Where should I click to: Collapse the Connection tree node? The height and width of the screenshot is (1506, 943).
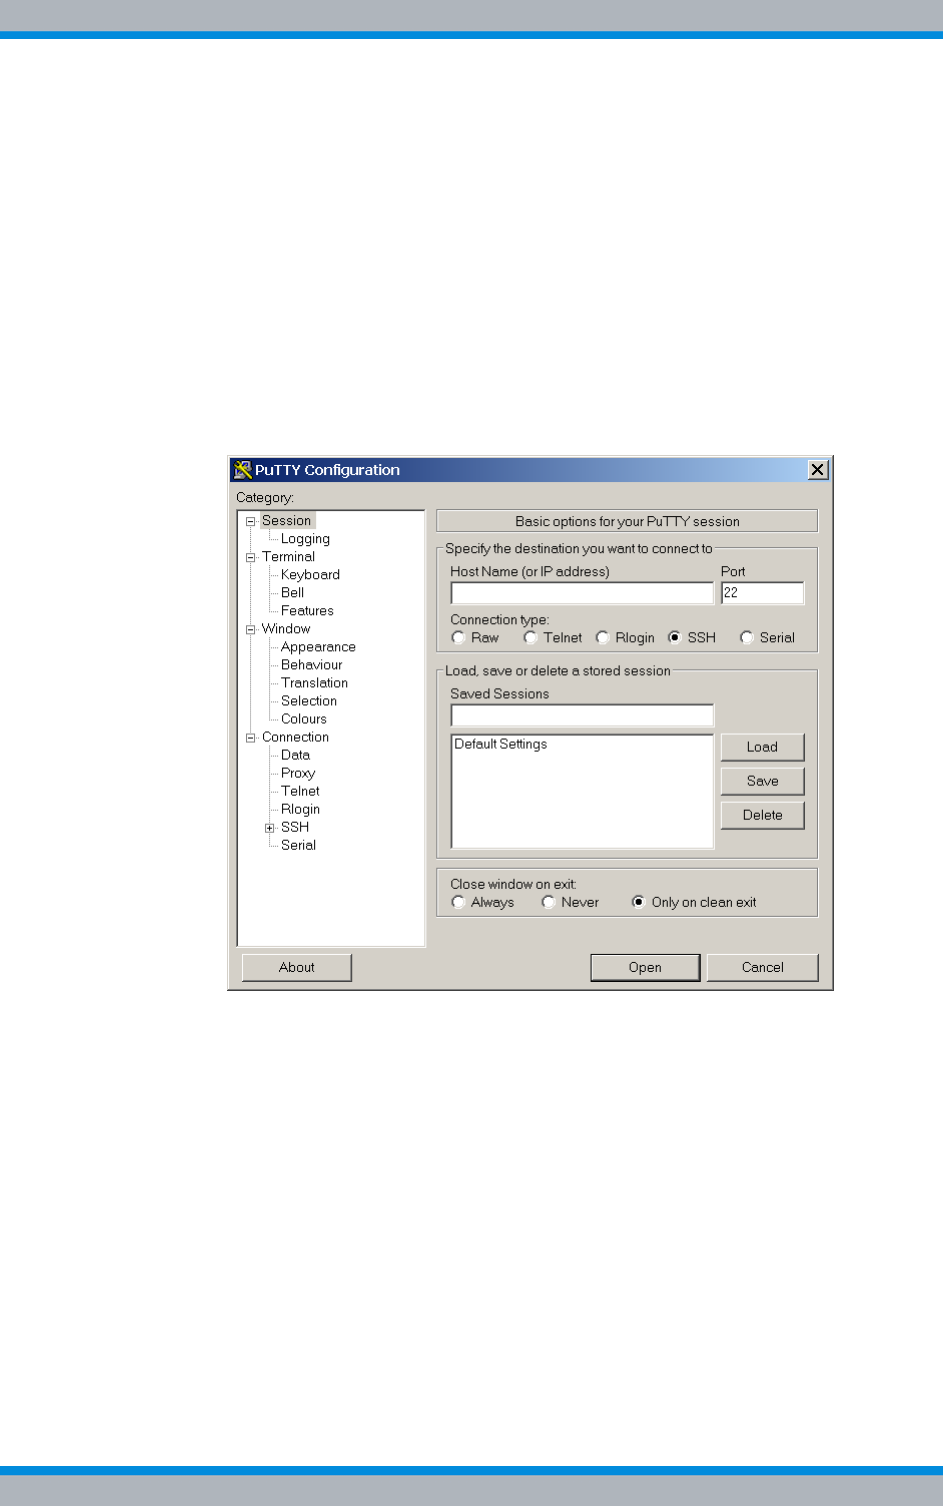click(x=251, y=737)
